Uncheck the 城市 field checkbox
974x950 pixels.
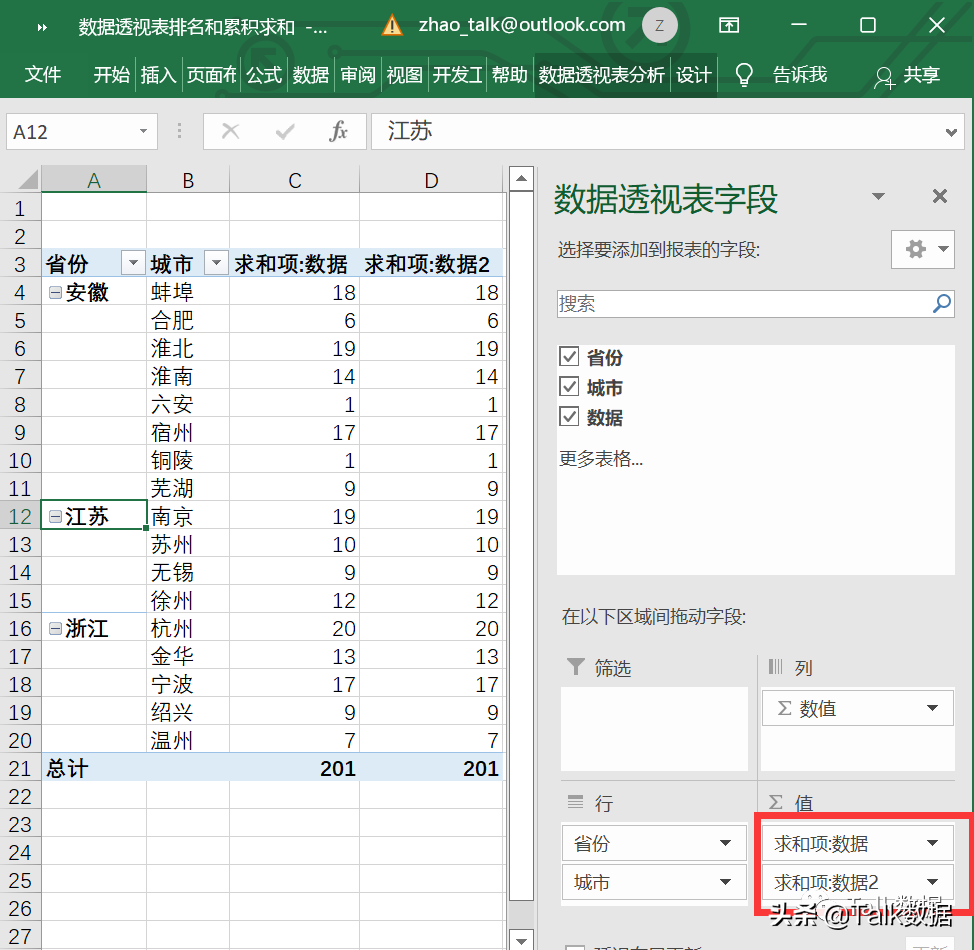pos(569,386)
